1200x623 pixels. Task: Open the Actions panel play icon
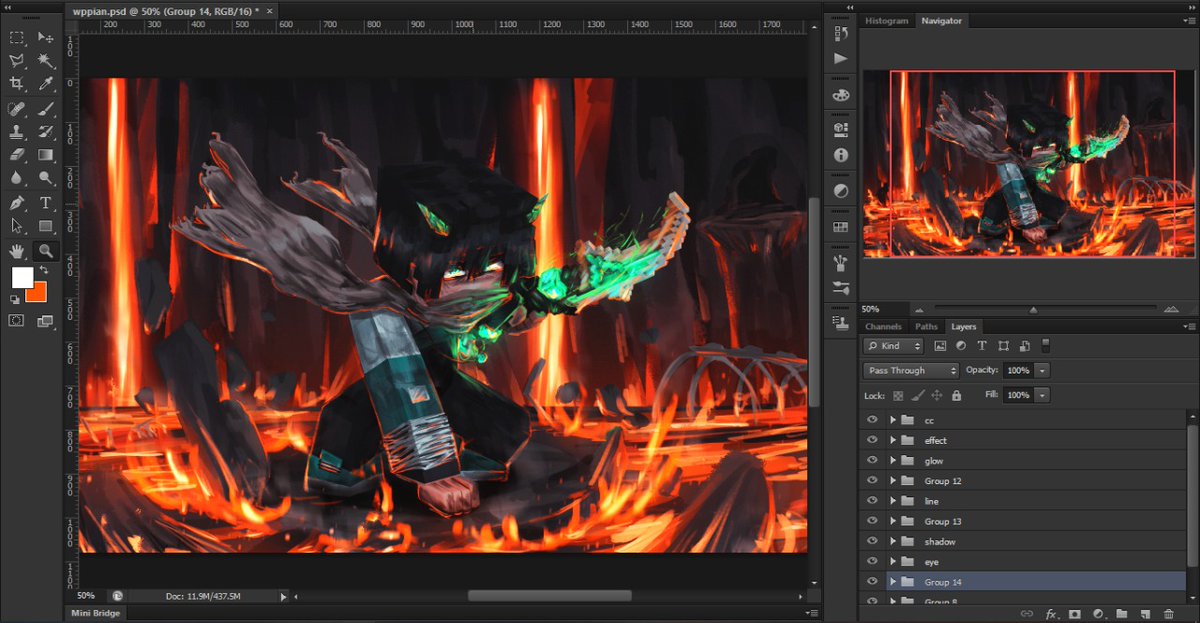pyautogui.click(x=840, y=59)
